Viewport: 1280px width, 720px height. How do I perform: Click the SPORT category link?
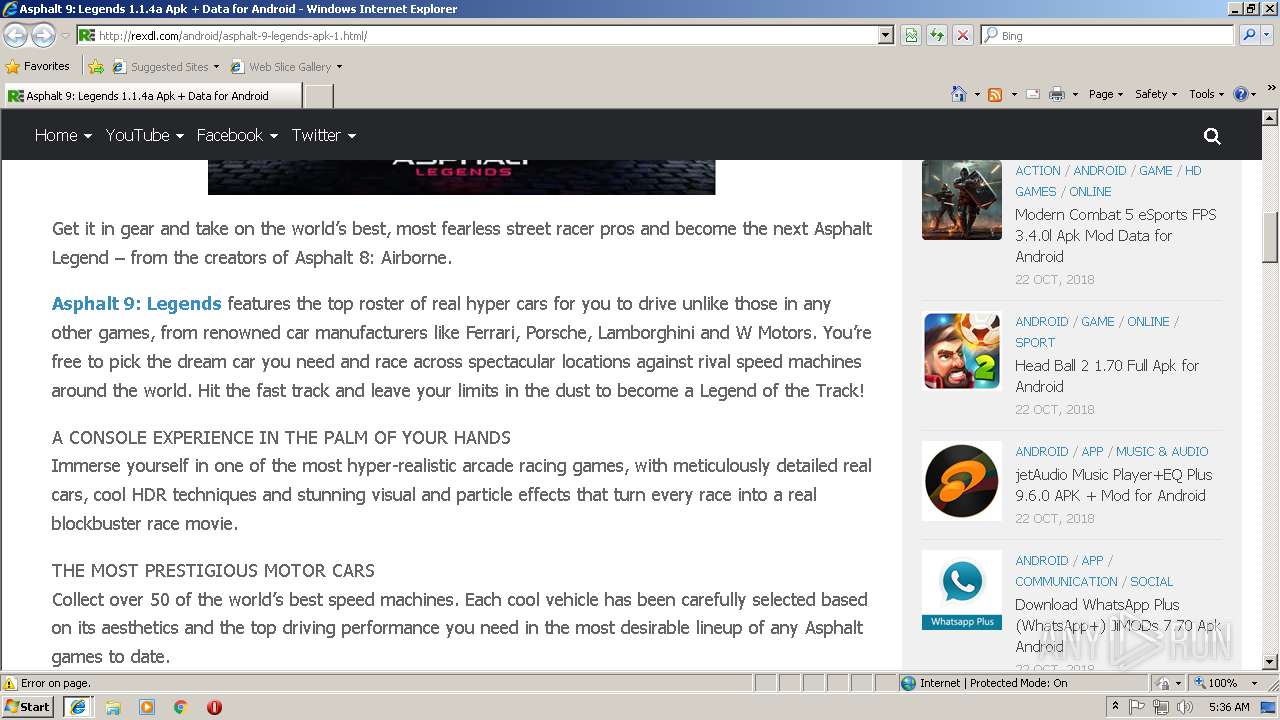[x=1035, y=342]
